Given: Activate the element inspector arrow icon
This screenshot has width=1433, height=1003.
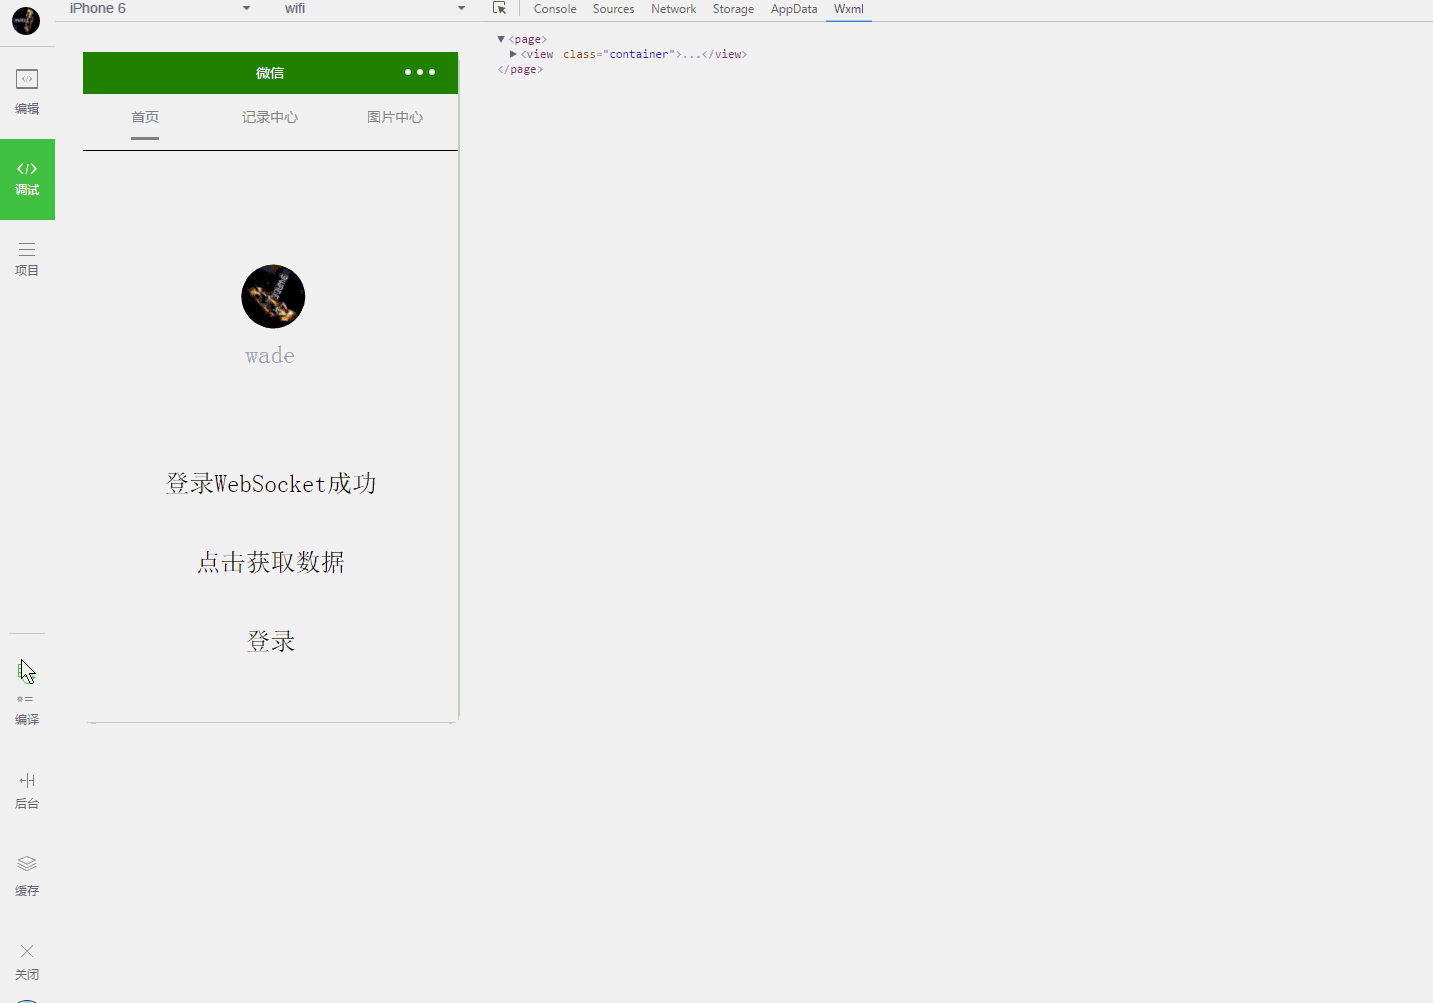Looking at the screenshot, I should (500, 8).
